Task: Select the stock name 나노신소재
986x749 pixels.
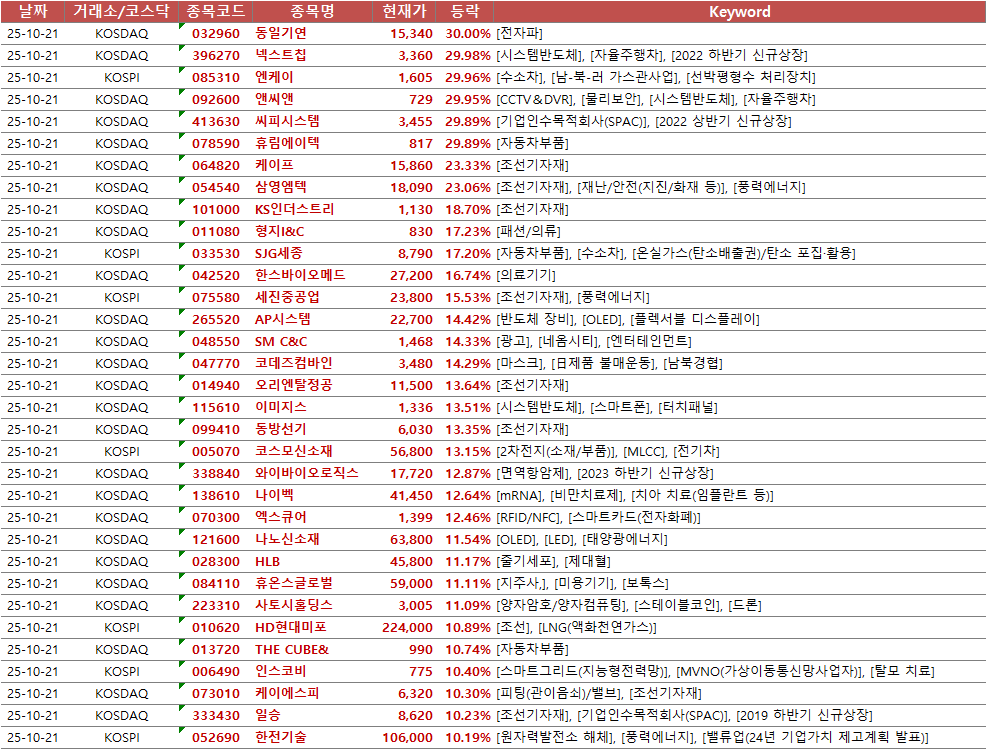Action: click(x=287, y=540)
